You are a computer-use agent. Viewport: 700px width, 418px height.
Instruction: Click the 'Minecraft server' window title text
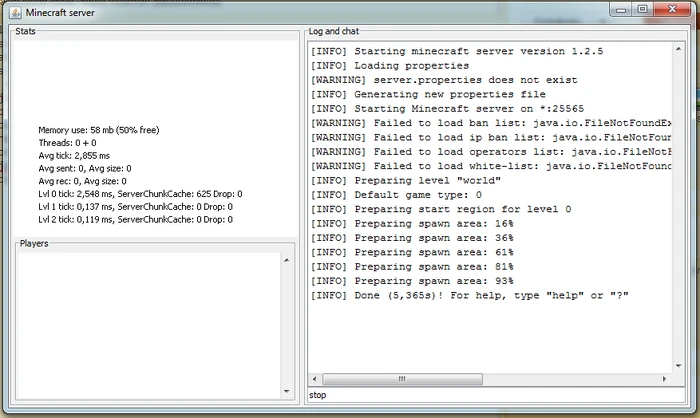[60, 13]
